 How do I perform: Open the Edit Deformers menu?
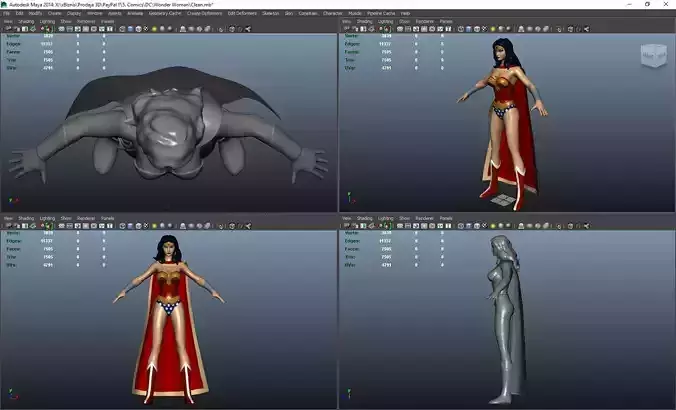point(242,13)
